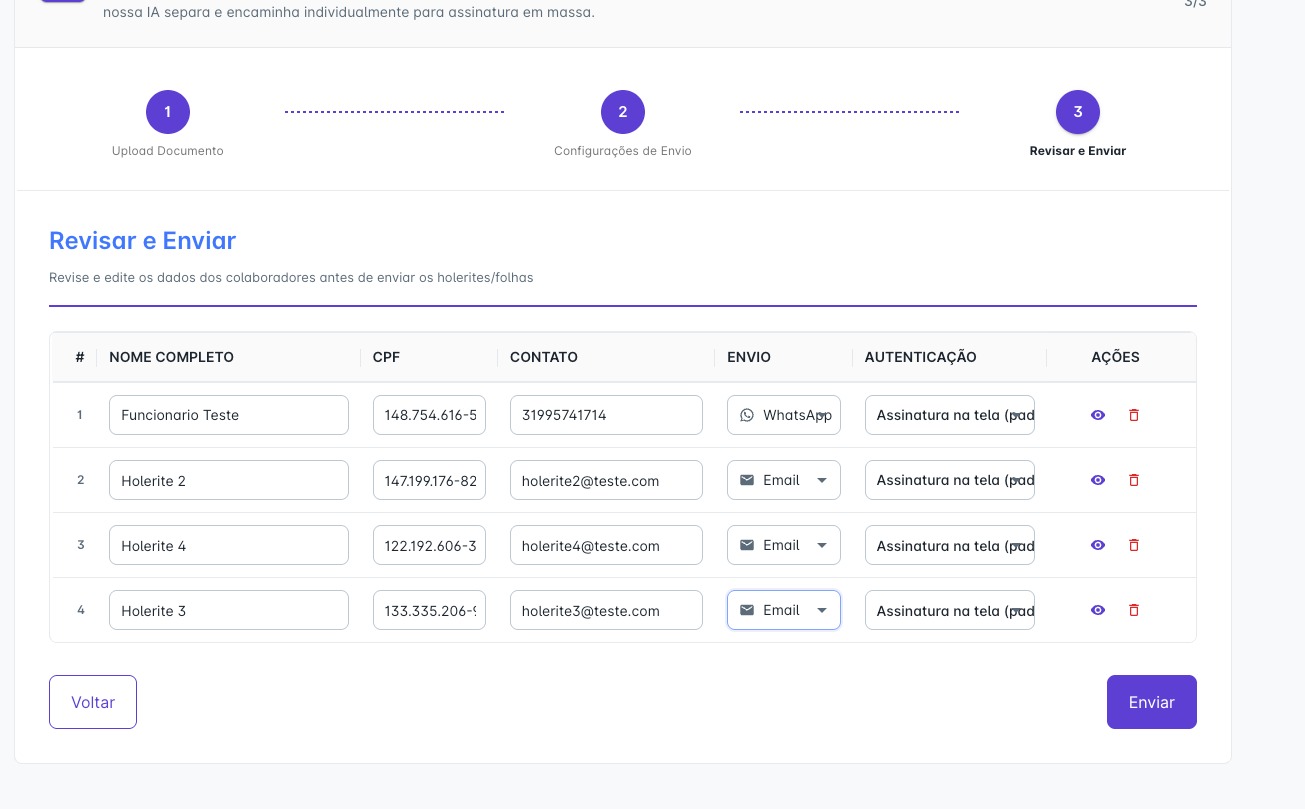1305x809 pixels.
Task: Edit CPF field starting with 133.335.206
Action: [x=429, y=610]
